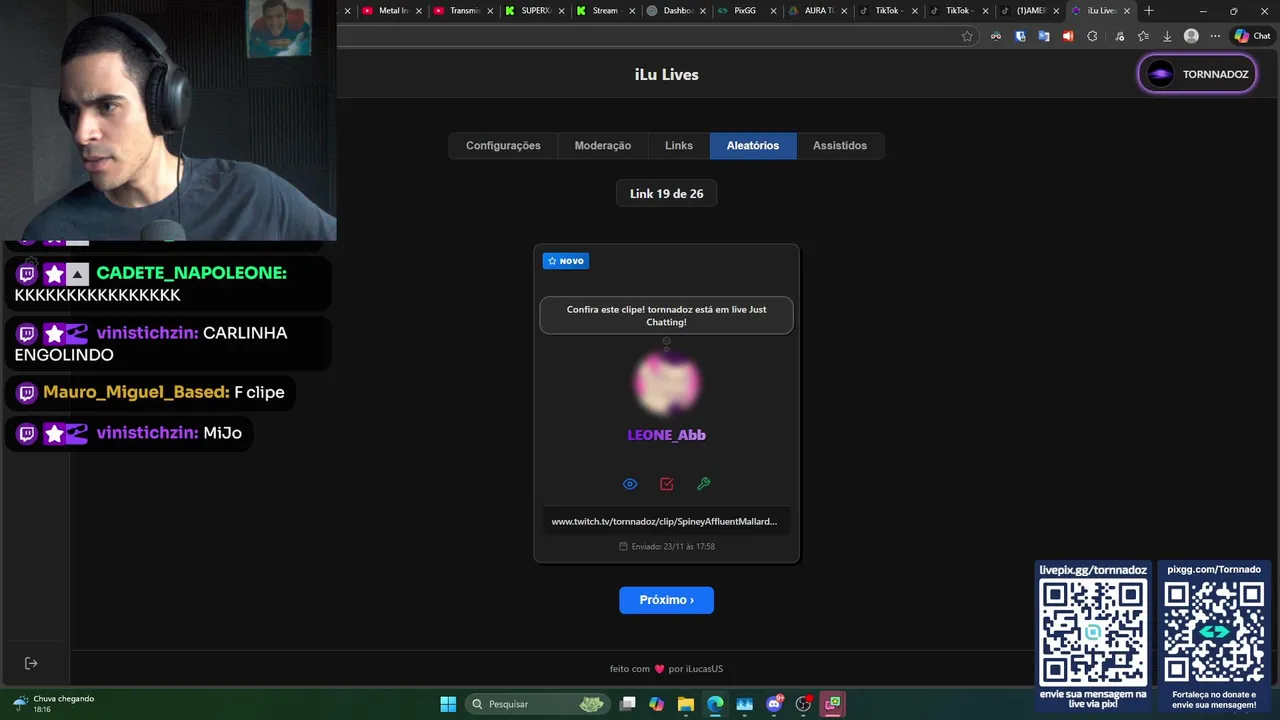This screenshot has width=1280, height=720.
Task: Click the green wrench icon on clip card
Action: pyautogui.click(x=704, y=484)
